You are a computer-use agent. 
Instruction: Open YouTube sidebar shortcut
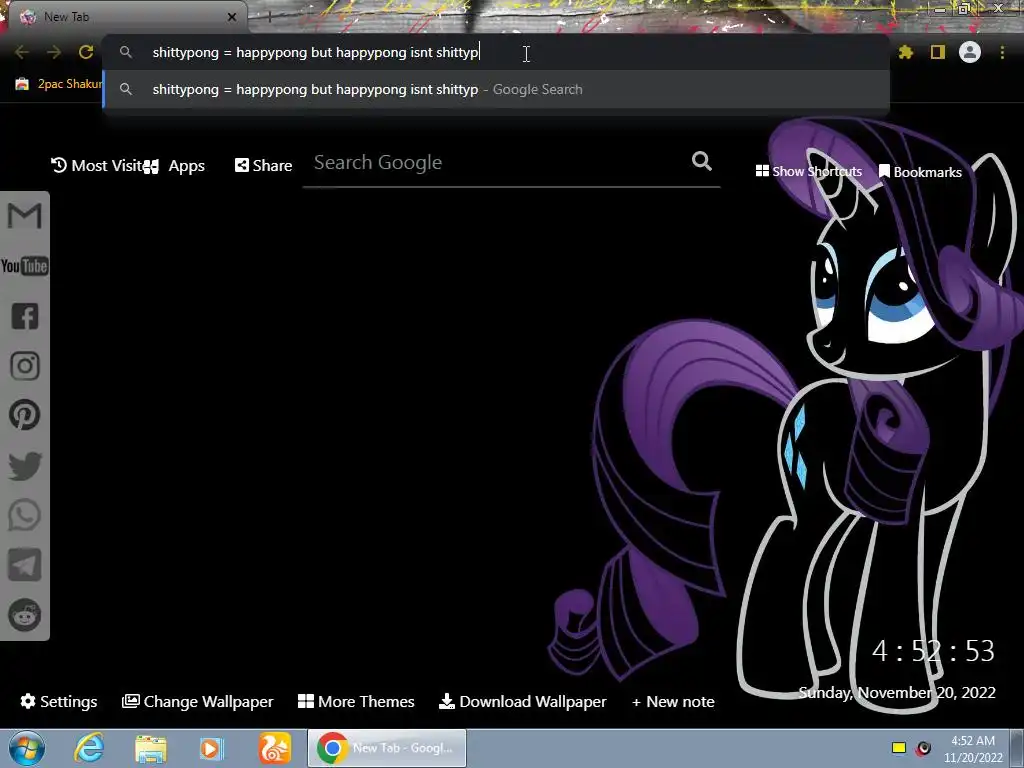click(25, 266)
